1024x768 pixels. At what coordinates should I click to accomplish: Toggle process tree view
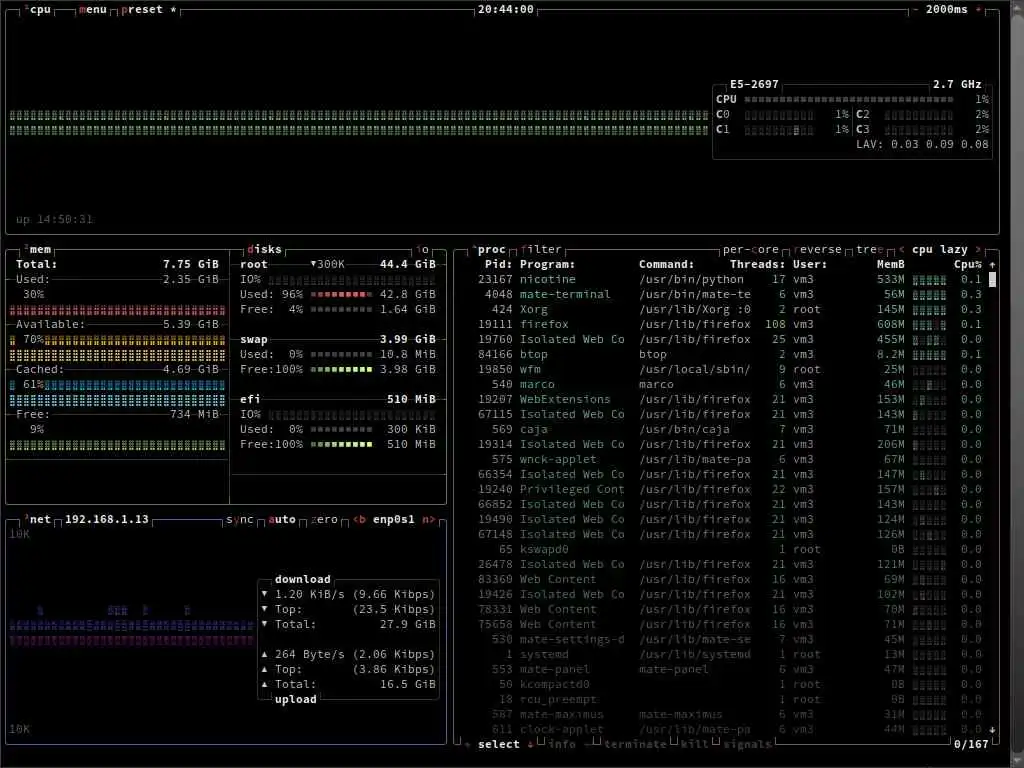(x=870, y=249)
